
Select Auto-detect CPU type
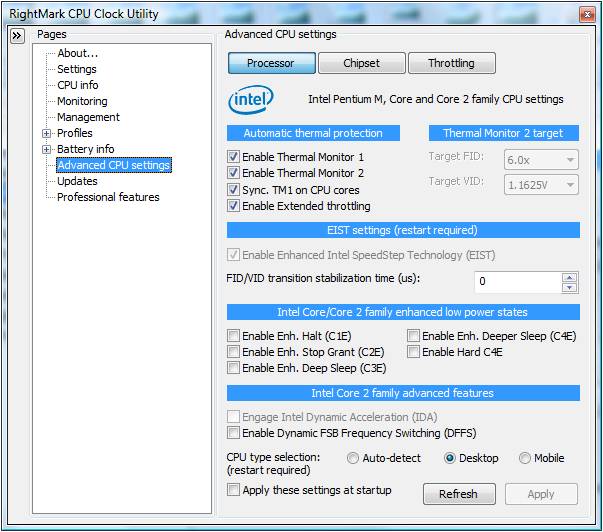pos(352,458)
